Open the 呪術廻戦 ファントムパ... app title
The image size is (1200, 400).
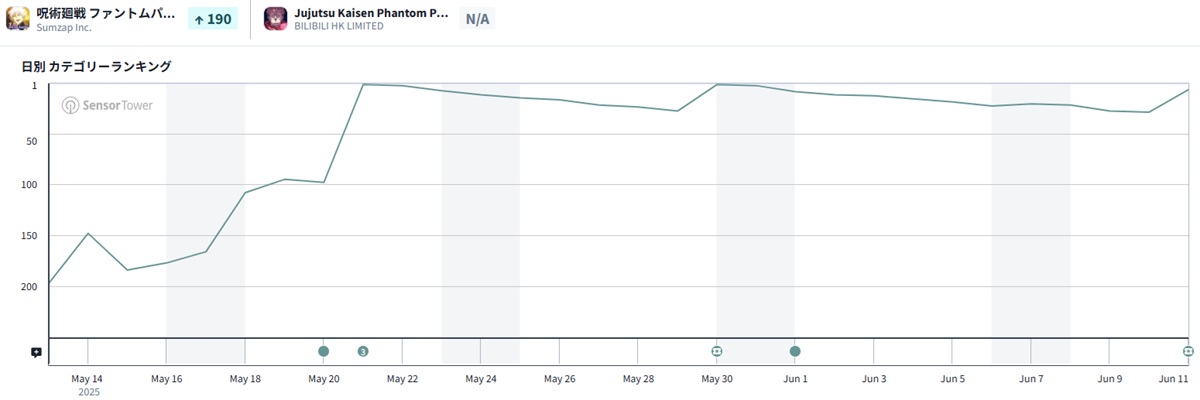click(106, 13)
